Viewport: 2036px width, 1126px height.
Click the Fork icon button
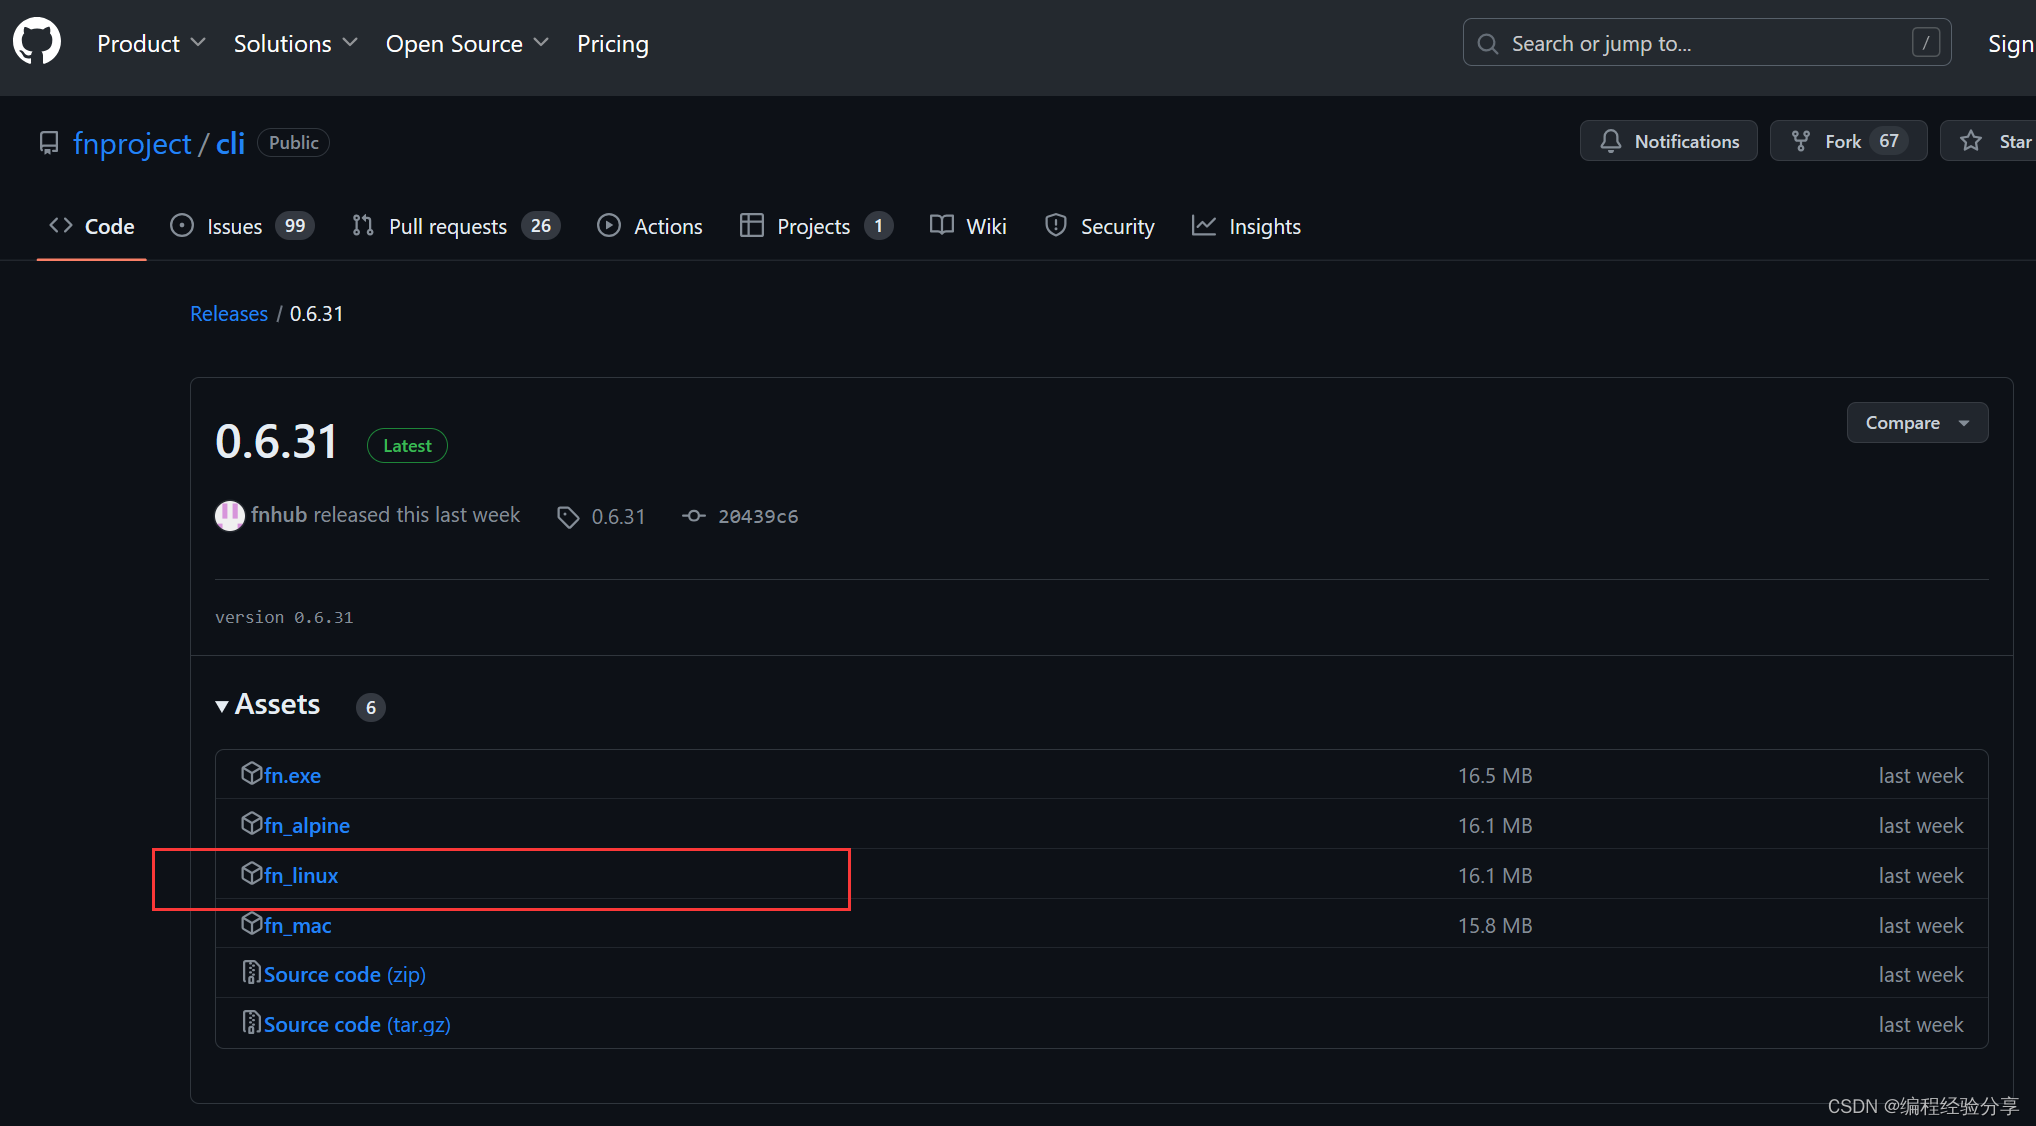click(x=1801, y=141)
